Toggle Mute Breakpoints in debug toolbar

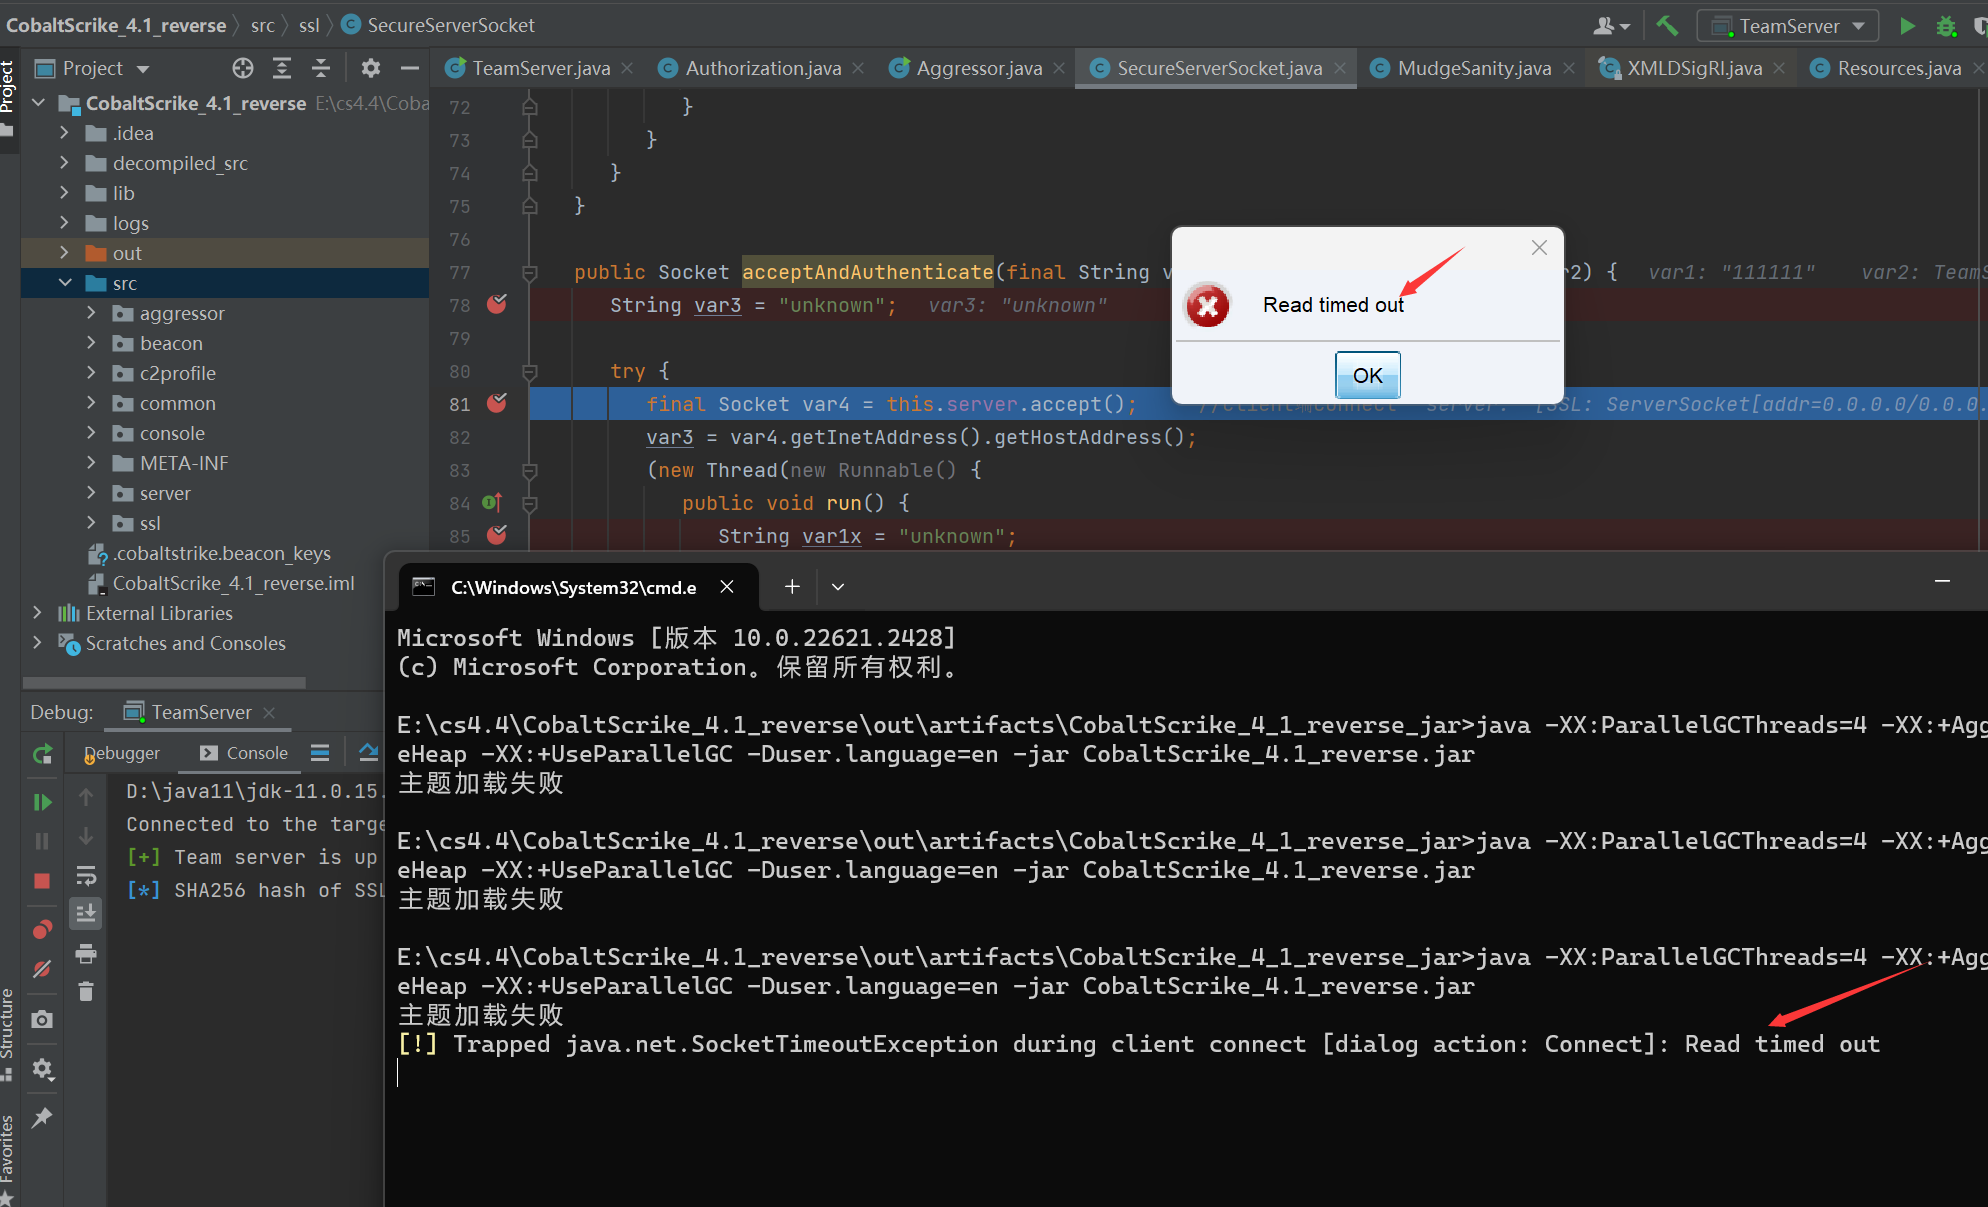(42, 969)
